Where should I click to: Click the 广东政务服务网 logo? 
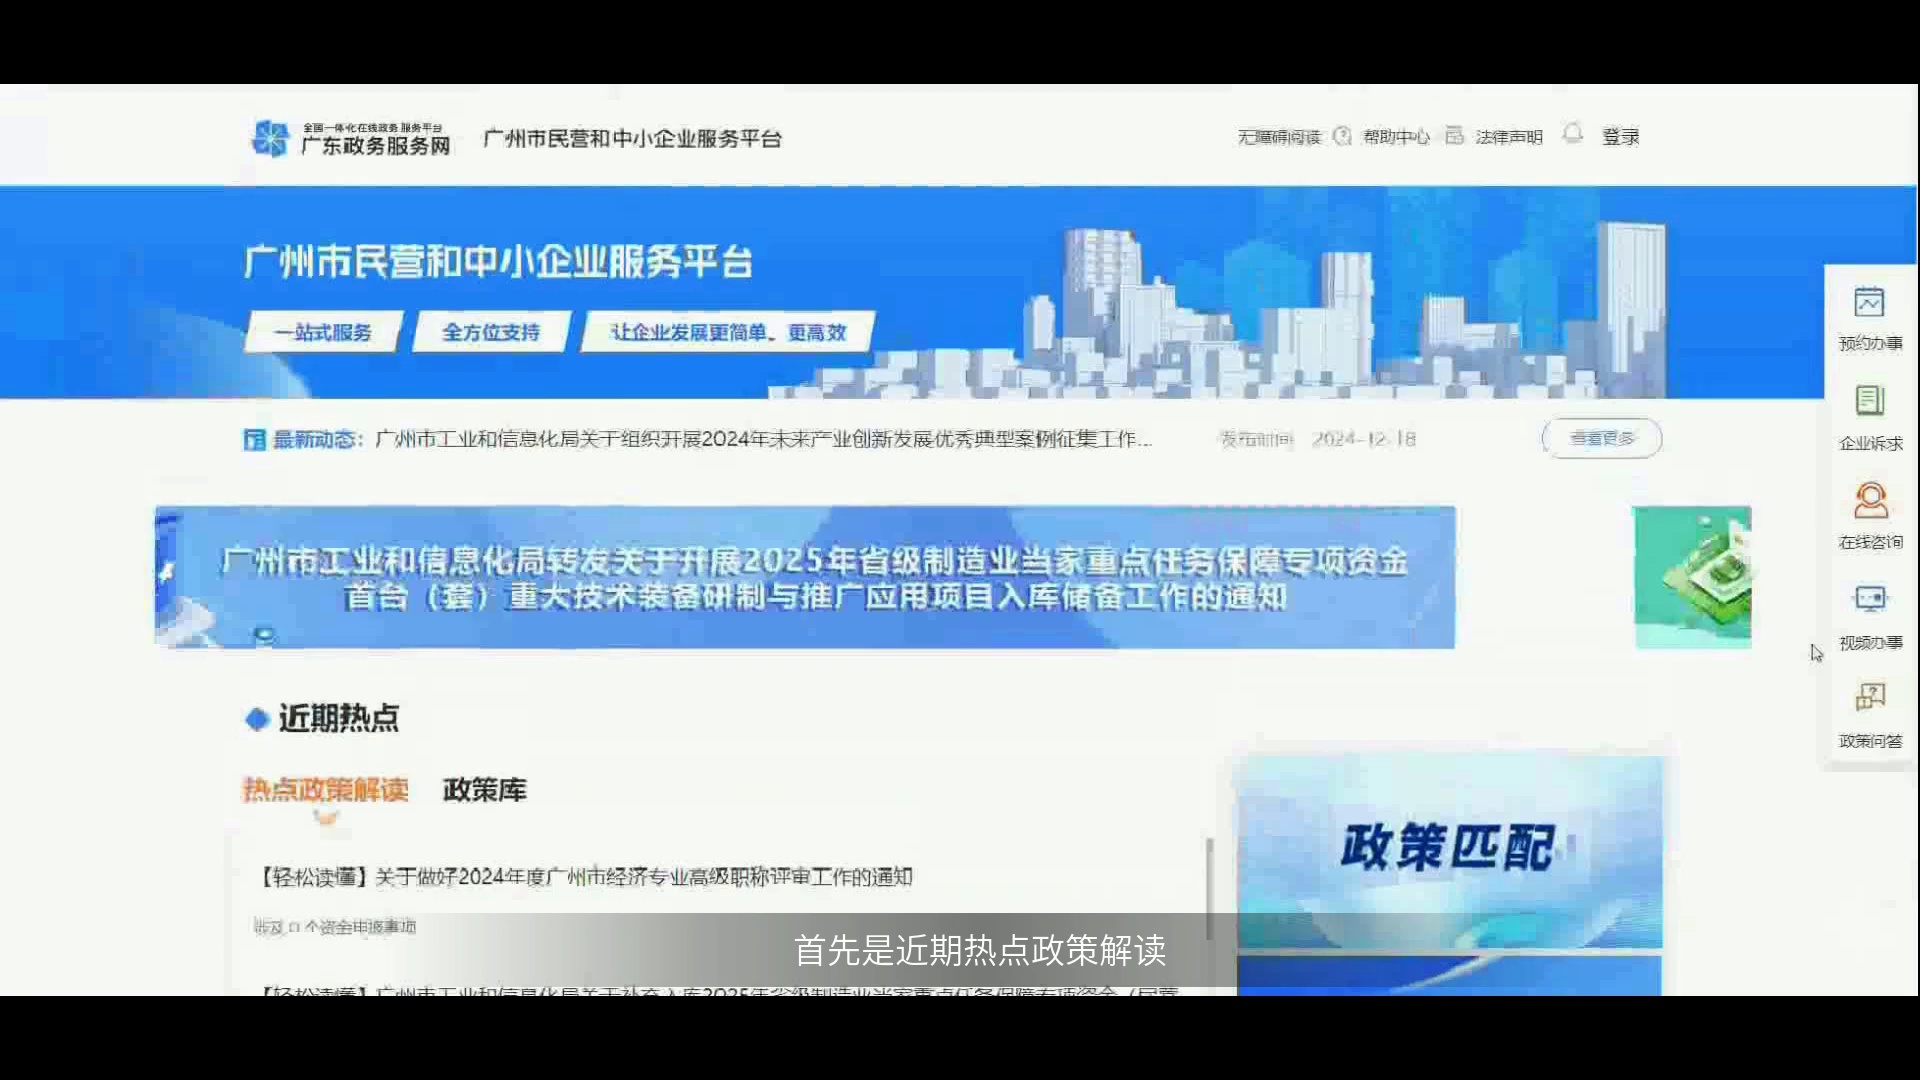(351, 138)
